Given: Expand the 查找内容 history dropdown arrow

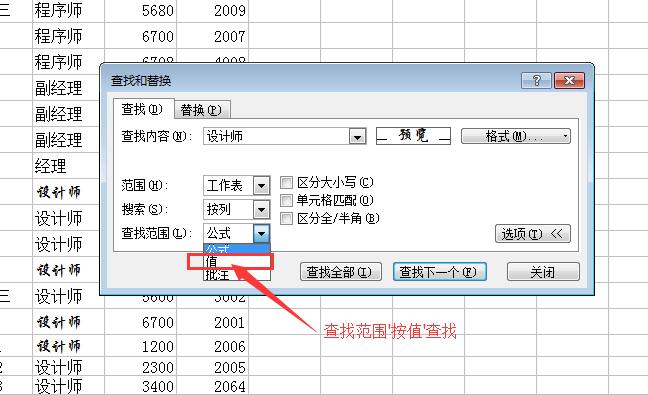Looking at the screenshot, I should [x=357, y=136].
